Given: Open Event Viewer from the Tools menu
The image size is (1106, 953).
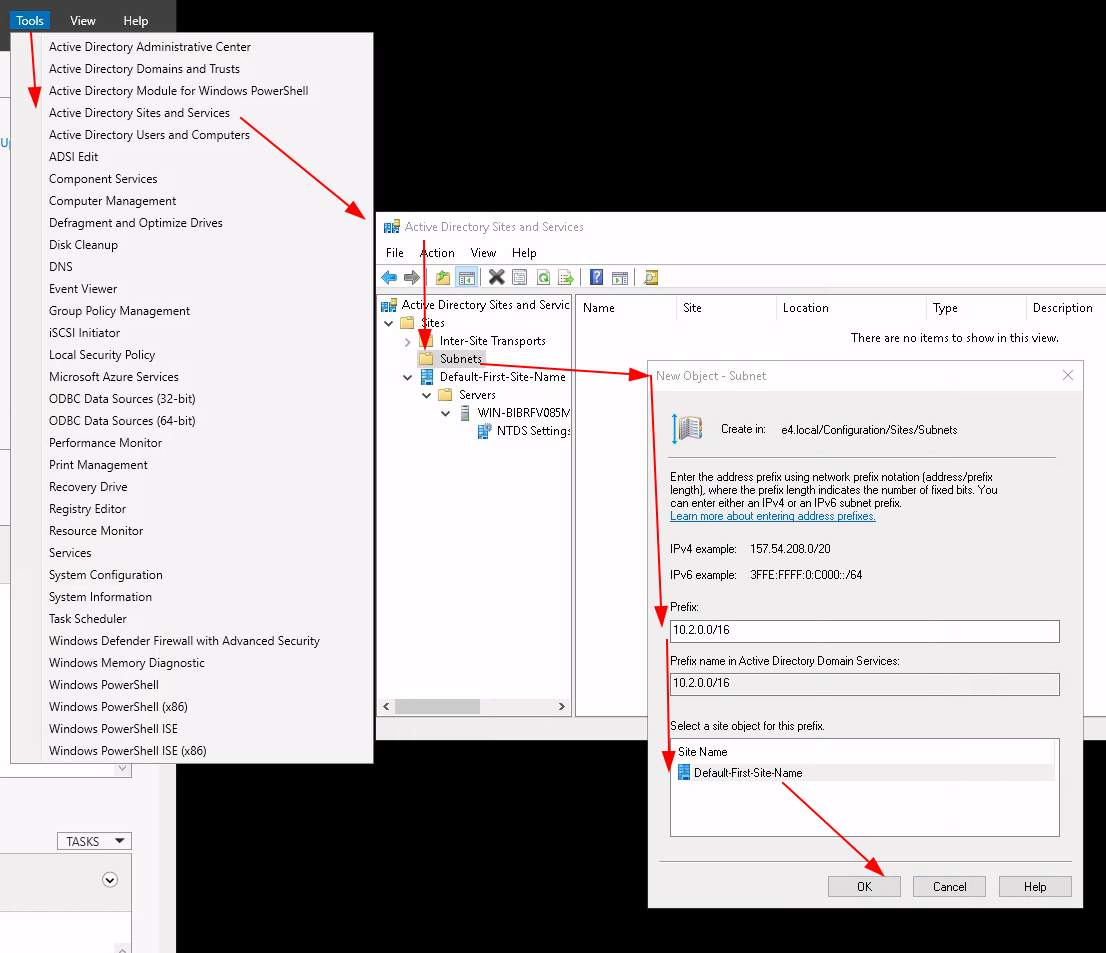Looking at the screenshot, I should point(83,289).
